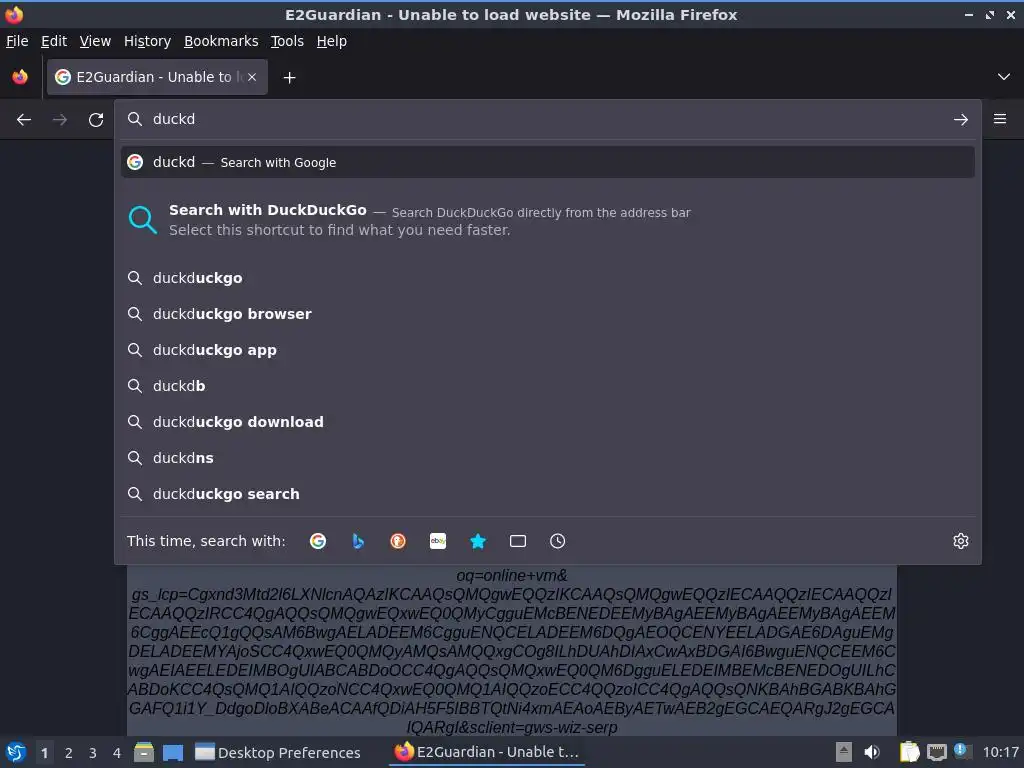Open a new tab with the plus button
Screen dimensions: 1024x768
tap(289, 78)
